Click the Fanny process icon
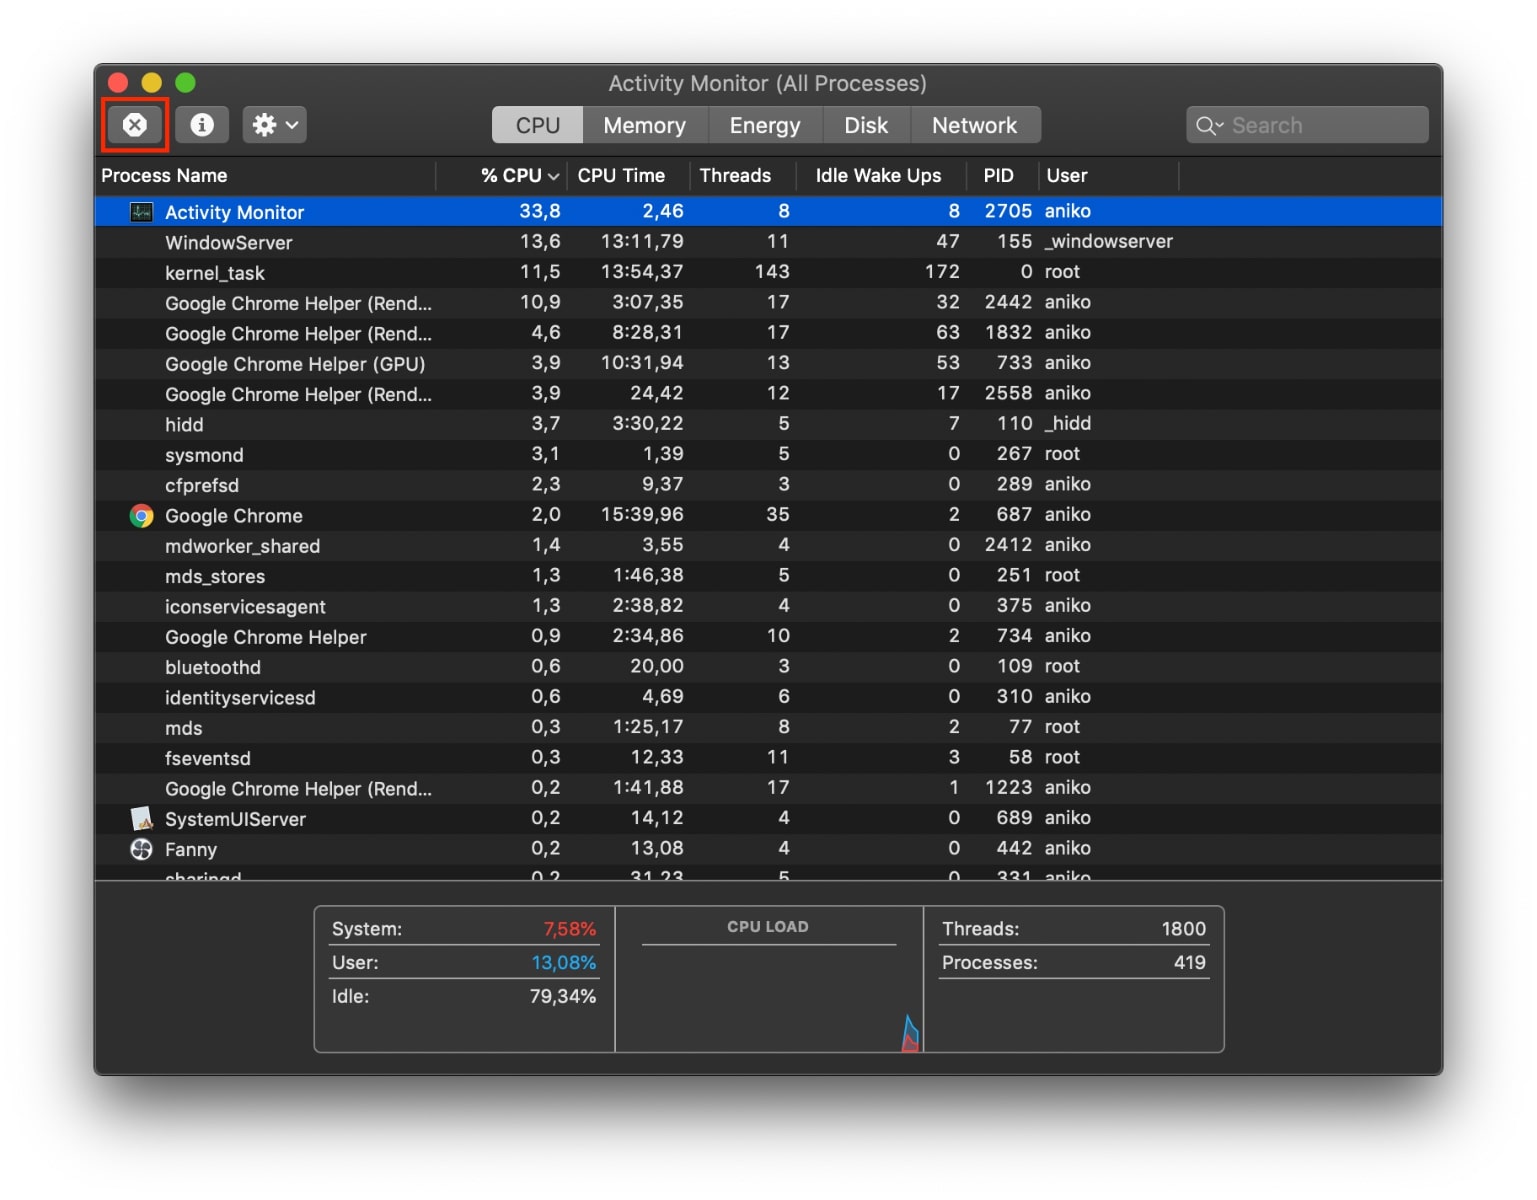 point(141,849)
